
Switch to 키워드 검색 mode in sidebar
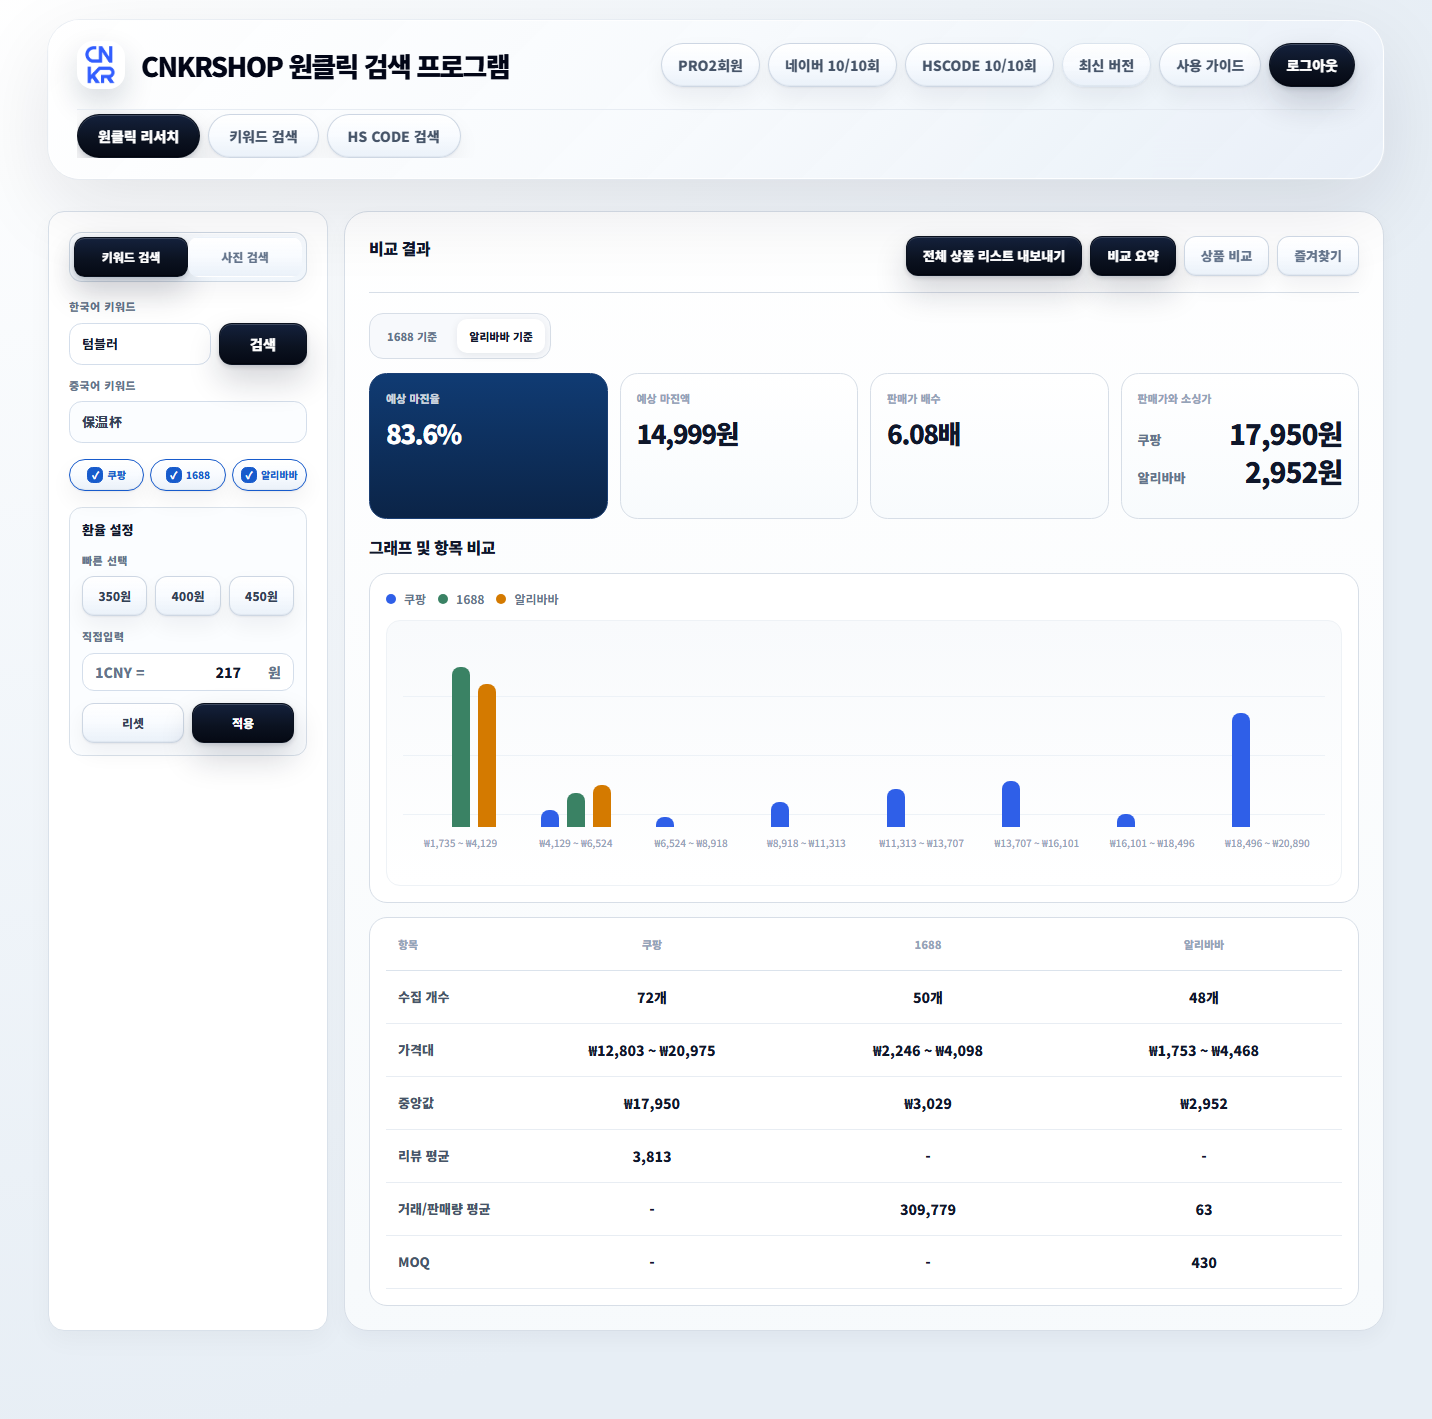tap(131, 257)
